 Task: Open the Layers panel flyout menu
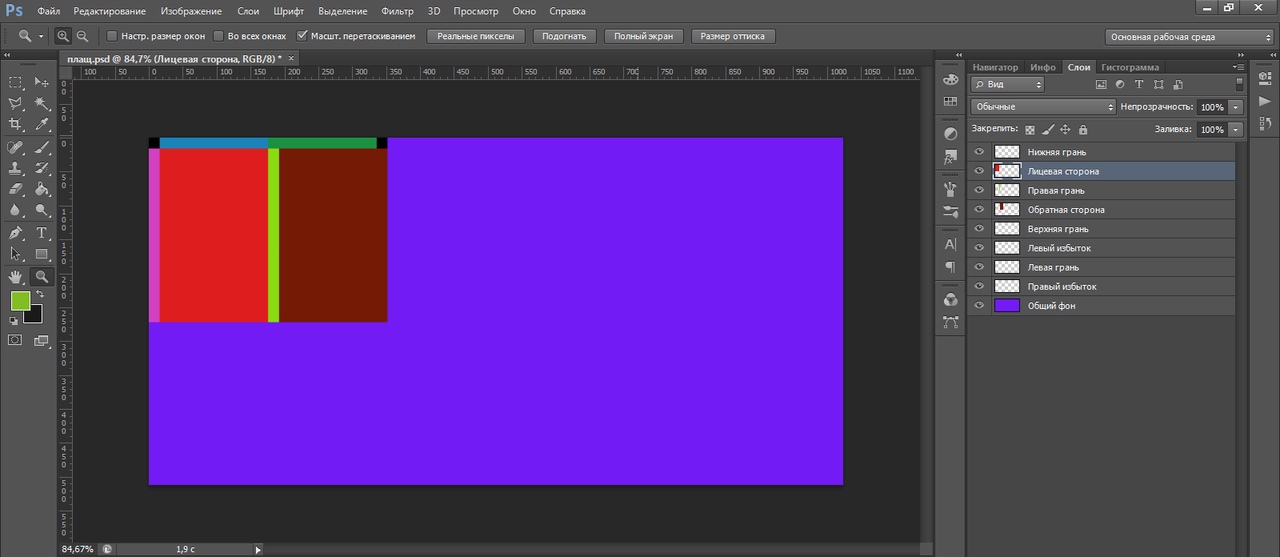(1239, 67)
